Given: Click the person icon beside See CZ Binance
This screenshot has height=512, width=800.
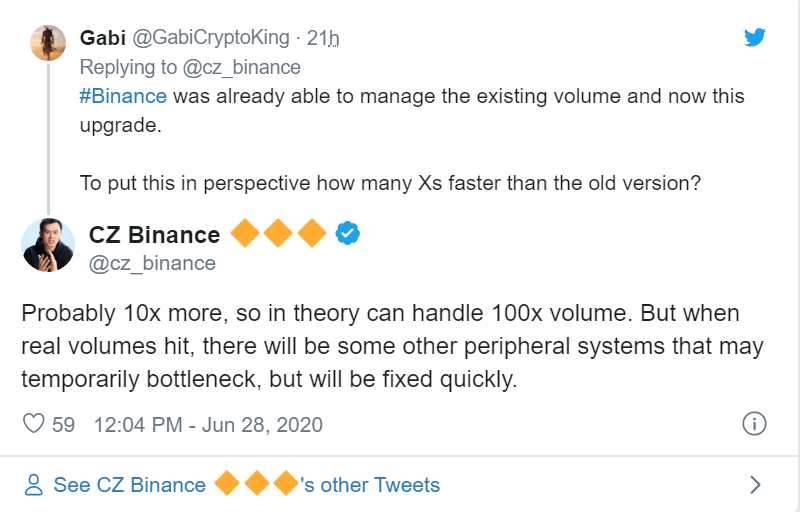Looking at the screenshot, I should coord(35,485).
